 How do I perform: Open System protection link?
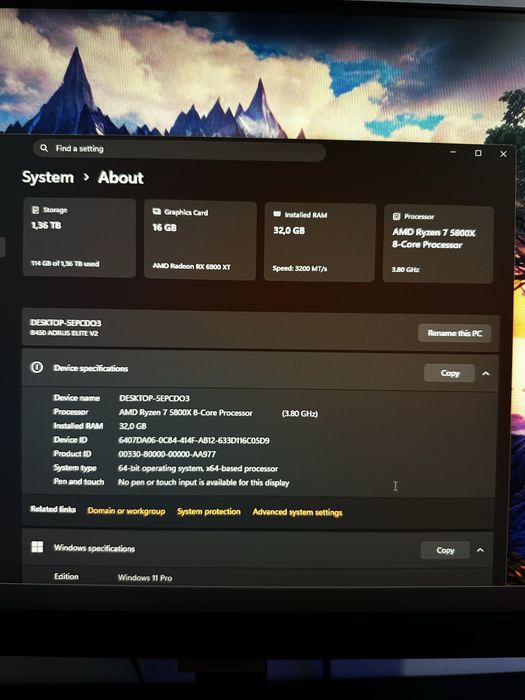208,512
